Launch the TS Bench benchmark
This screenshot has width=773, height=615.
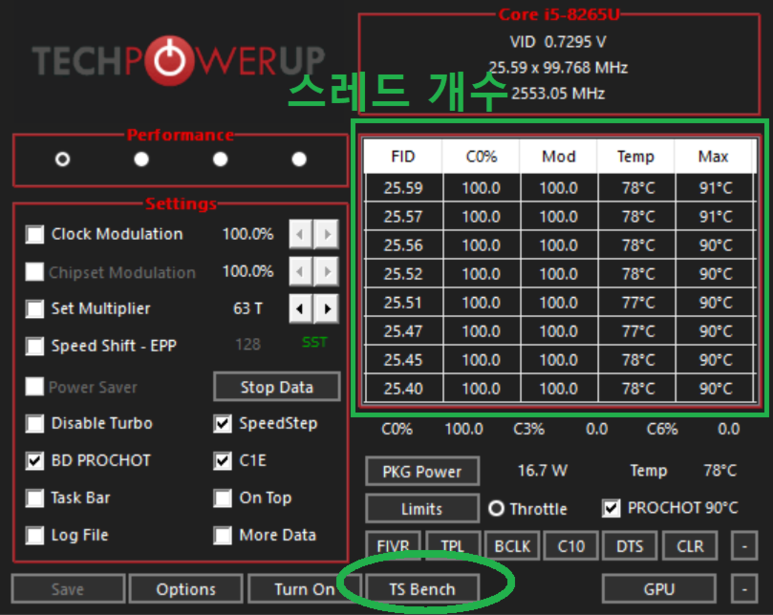tap(422, 588)
